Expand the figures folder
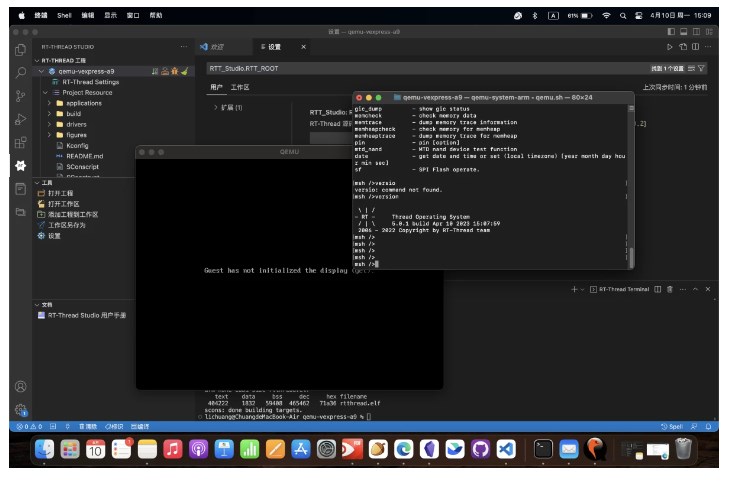Image resolution: width=730 pixels, height=482 pixels. point(49,135)
